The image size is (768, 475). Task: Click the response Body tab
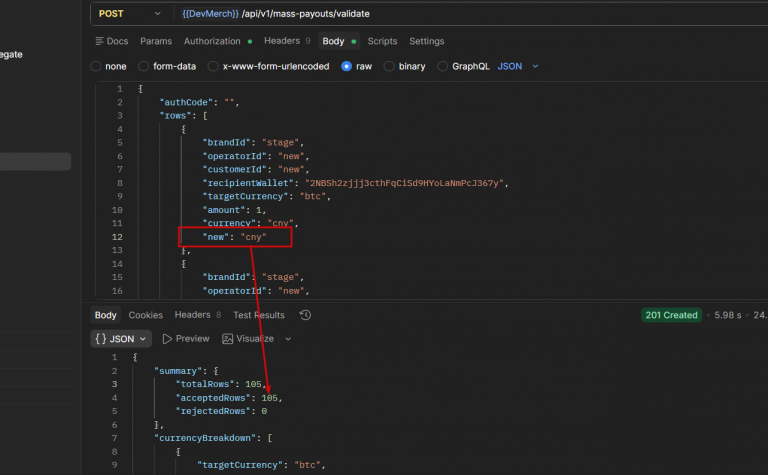tap(106, 315)
